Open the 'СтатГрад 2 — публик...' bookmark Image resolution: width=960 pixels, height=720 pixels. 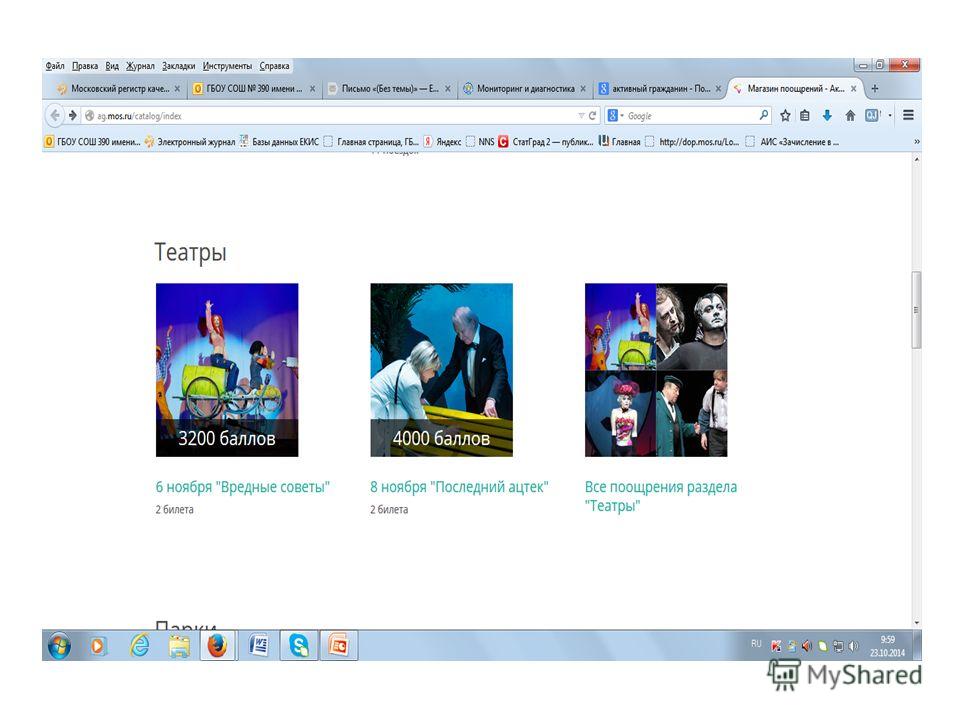pyautogui.click(x=546, y=141)
